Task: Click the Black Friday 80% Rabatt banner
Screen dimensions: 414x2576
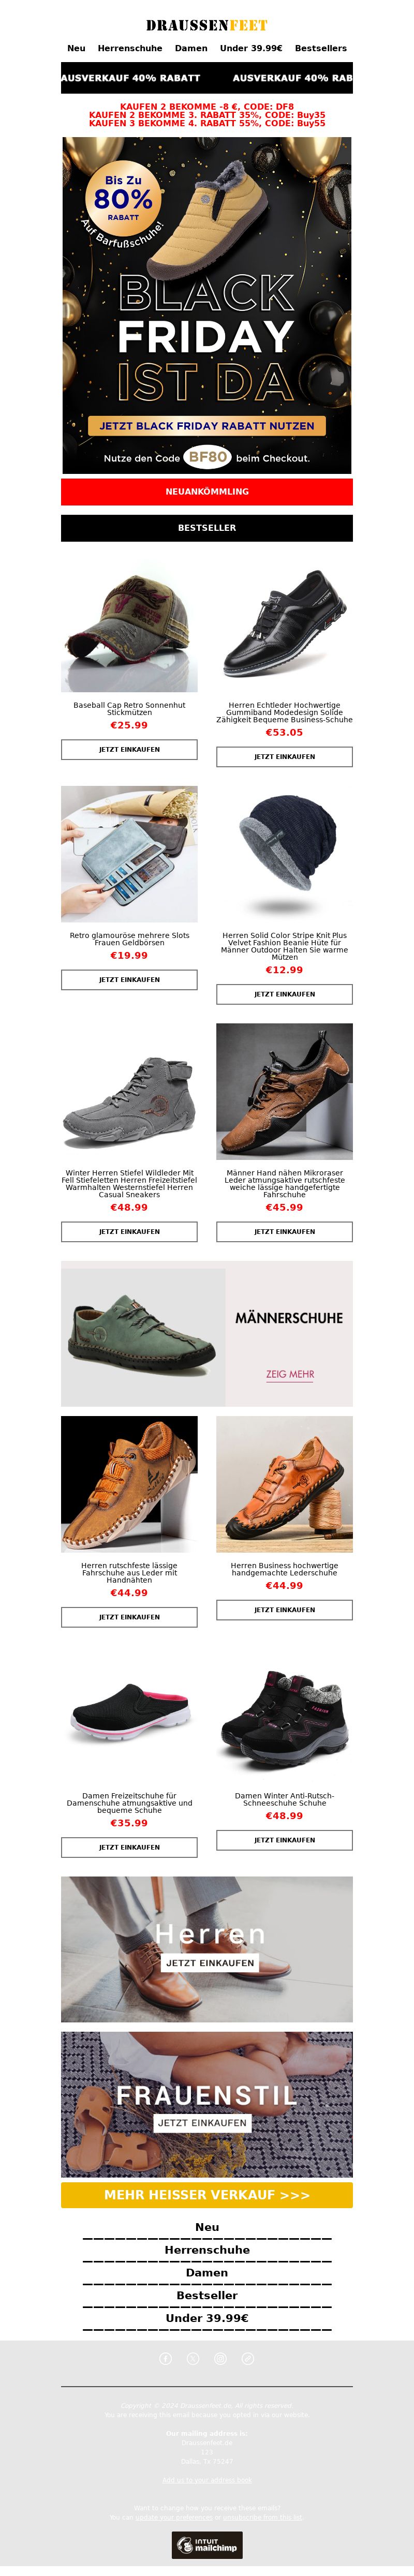Action: (x=207, y=305)
